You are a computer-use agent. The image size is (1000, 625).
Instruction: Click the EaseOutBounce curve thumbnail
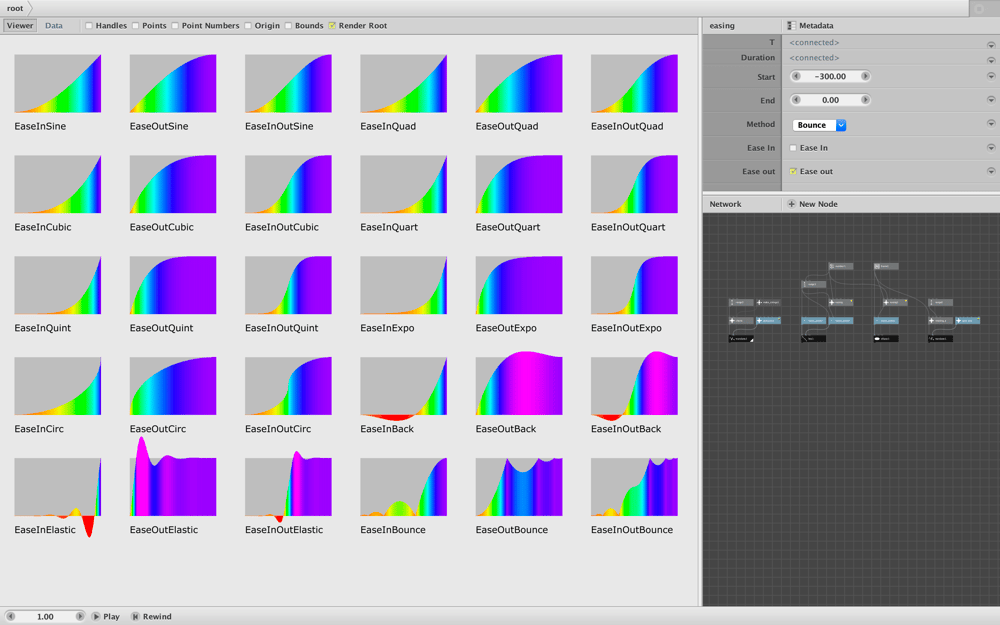(518, 487)
